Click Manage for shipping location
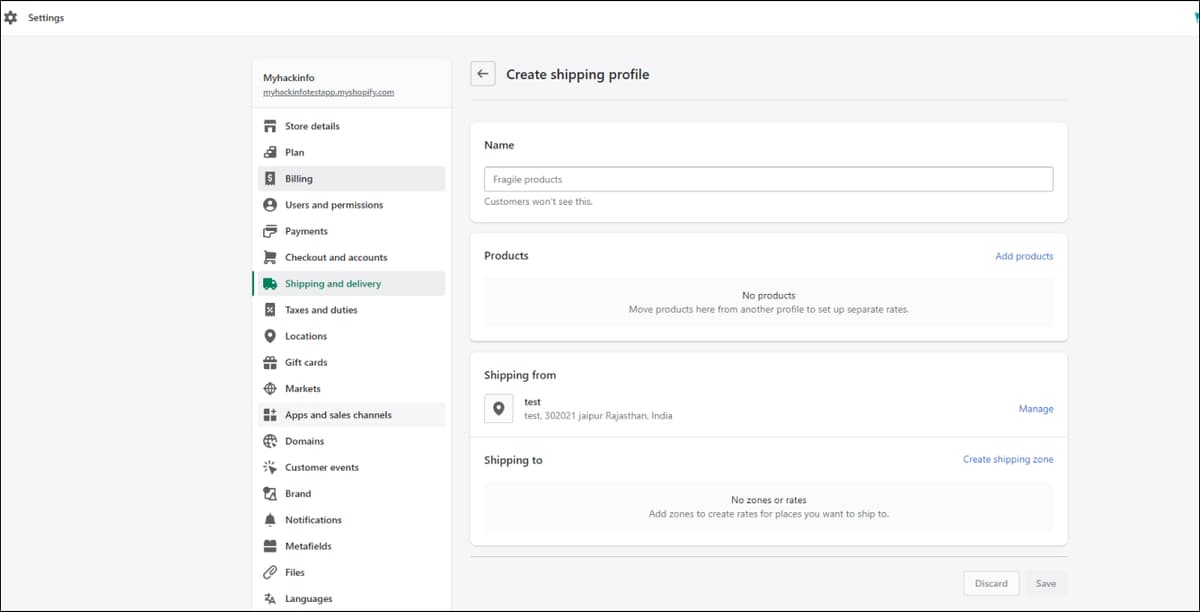 point(1036,409)
